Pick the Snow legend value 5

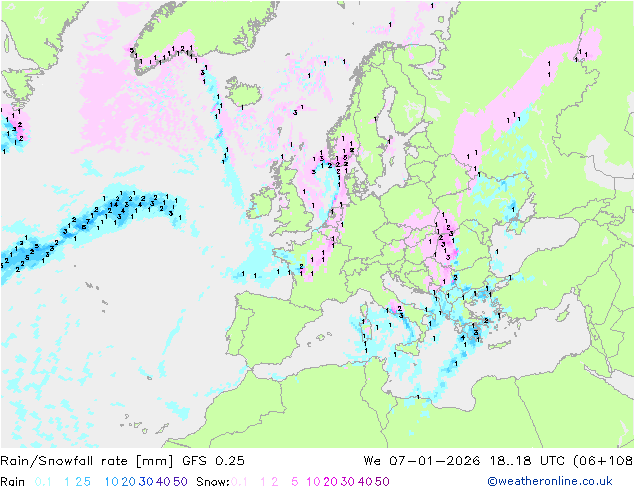(x=295, y=482)
